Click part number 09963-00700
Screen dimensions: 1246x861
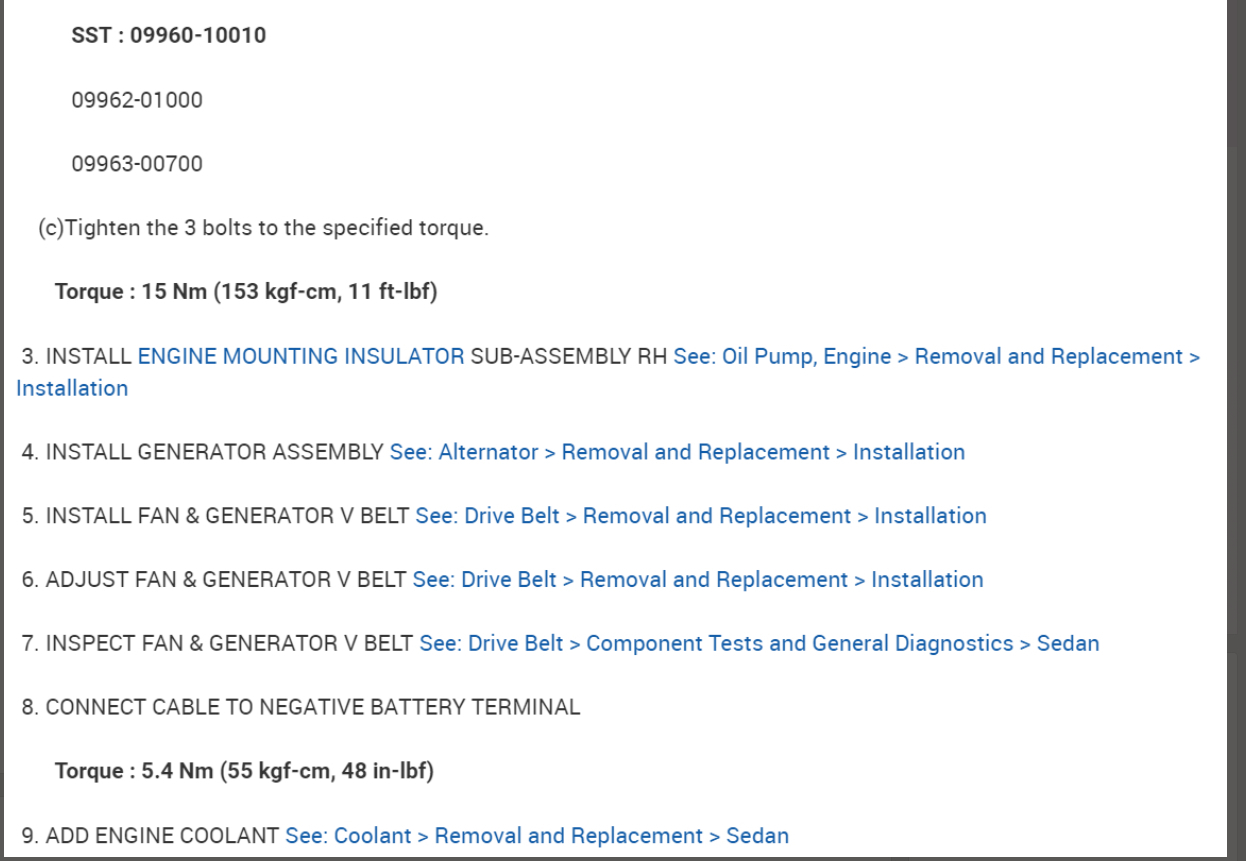(x=137, y=164)
